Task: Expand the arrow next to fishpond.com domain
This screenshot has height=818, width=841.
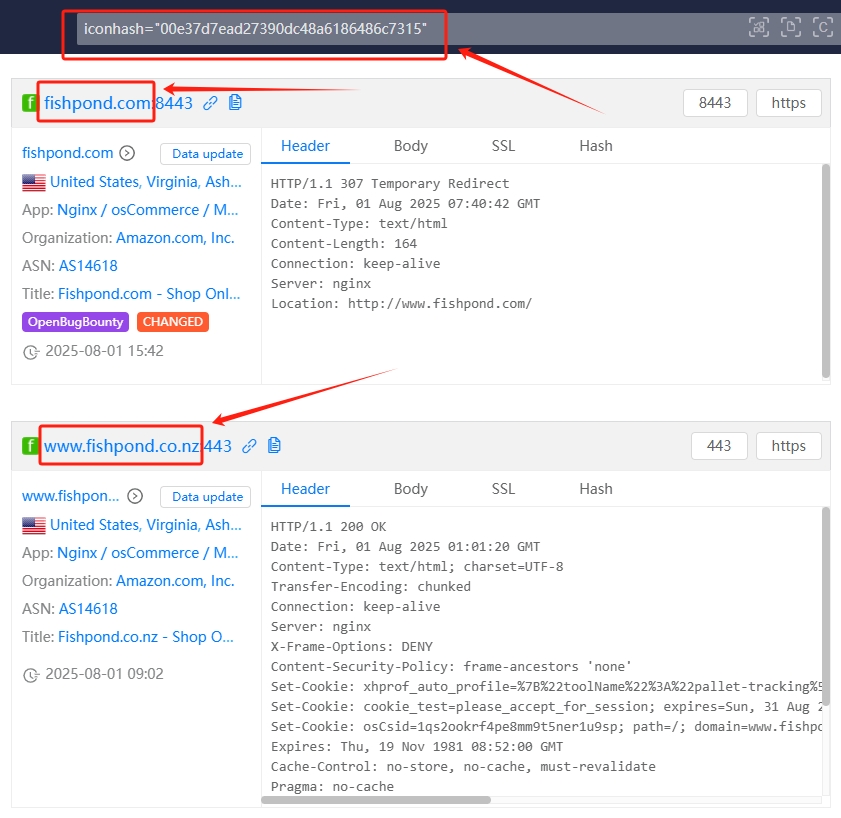Action: [127, 154]
